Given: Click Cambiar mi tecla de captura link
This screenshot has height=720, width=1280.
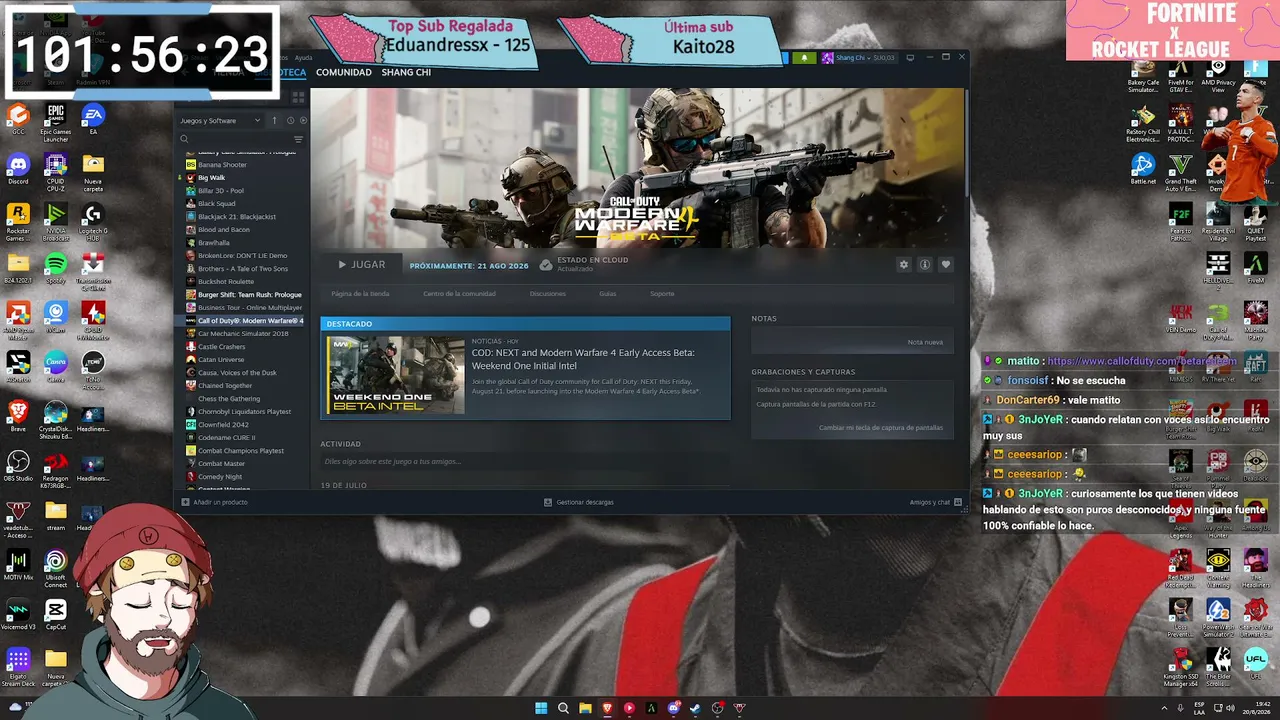Looking at the screenshot, I should (881, 428).
